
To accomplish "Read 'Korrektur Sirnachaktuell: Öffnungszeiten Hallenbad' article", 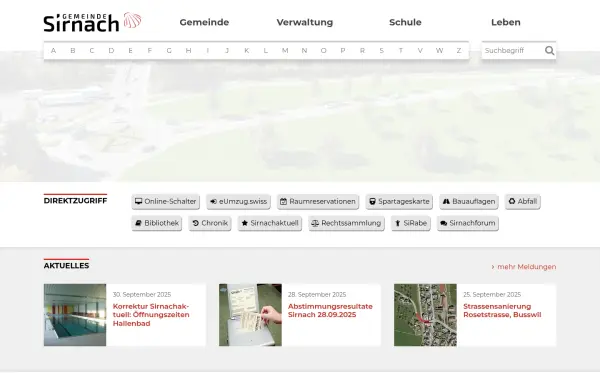I will [151, 315].
